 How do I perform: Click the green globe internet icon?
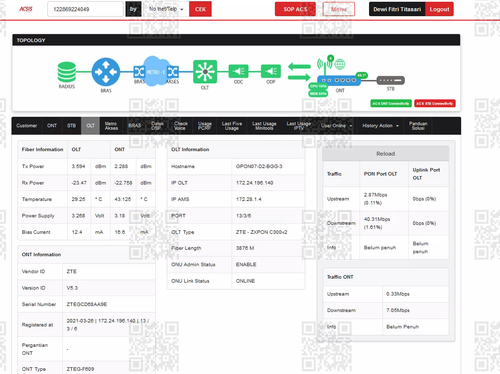tap(340, 64)
